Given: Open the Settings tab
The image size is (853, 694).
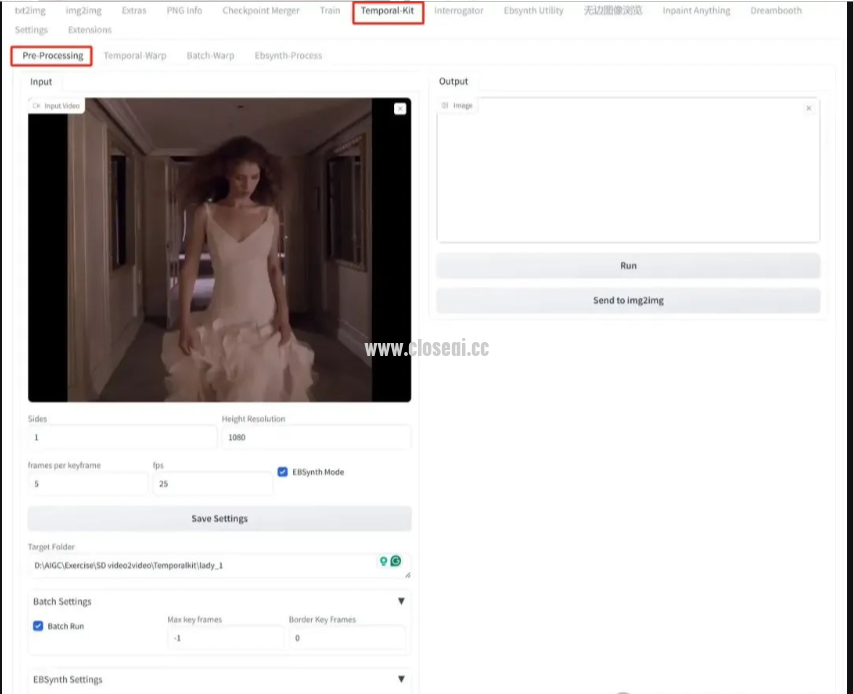Looking at the screenshot, I should pos(31,30).
